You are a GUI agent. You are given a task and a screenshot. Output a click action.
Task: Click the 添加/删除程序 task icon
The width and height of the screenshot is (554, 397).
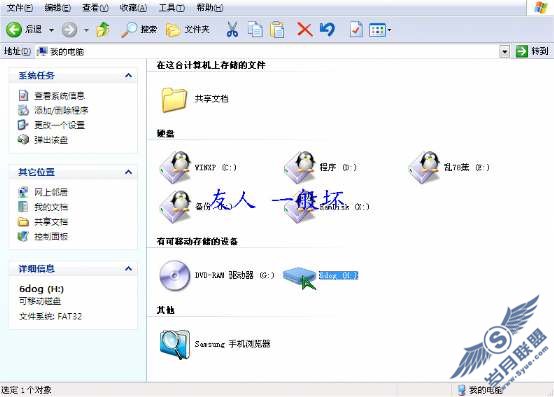click(x=23, y=110)
